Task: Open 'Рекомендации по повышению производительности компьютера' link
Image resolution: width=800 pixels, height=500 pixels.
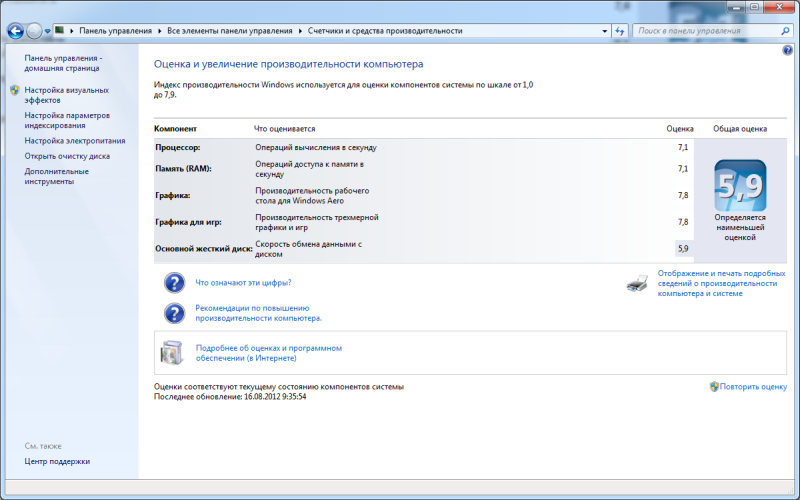Action: click(x=258, y=313)
